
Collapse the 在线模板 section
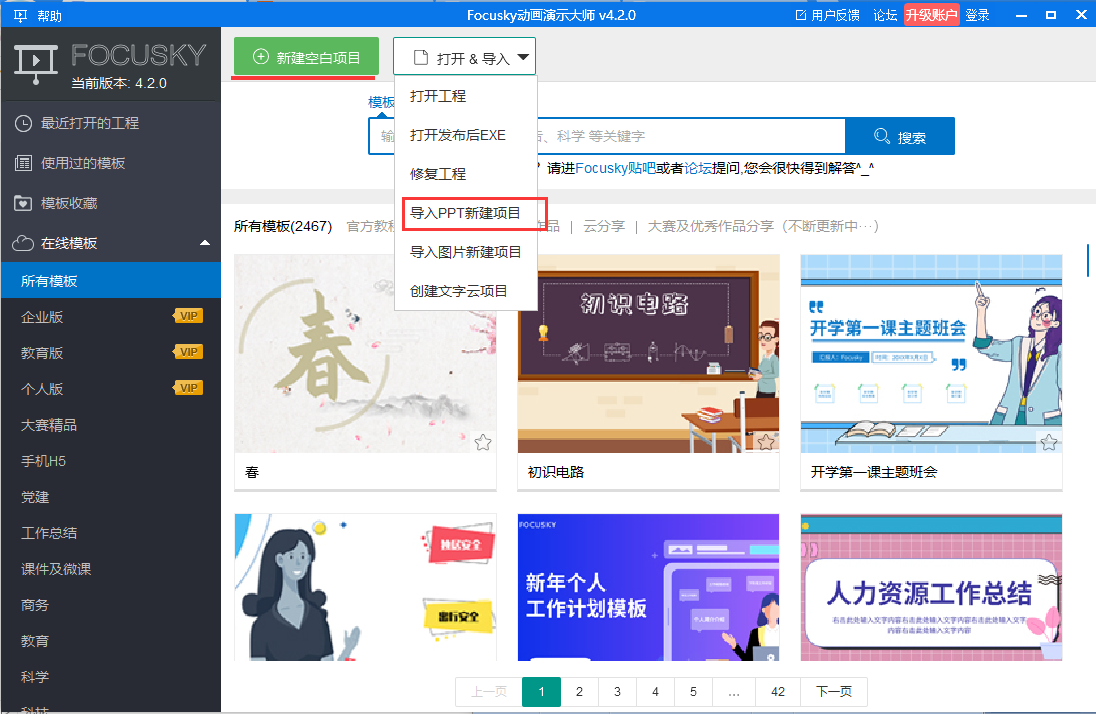click(x=205, y=242)
